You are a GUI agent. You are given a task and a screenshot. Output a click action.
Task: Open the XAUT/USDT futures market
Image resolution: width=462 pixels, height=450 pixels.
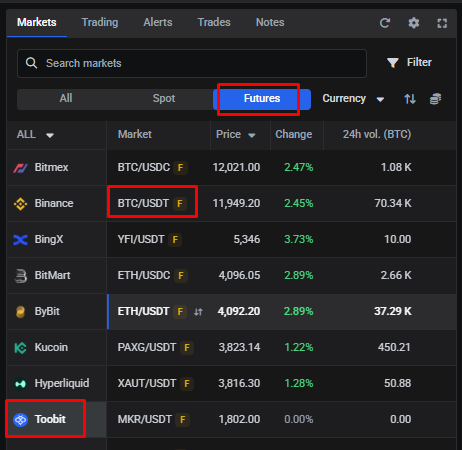pos(146,383)
